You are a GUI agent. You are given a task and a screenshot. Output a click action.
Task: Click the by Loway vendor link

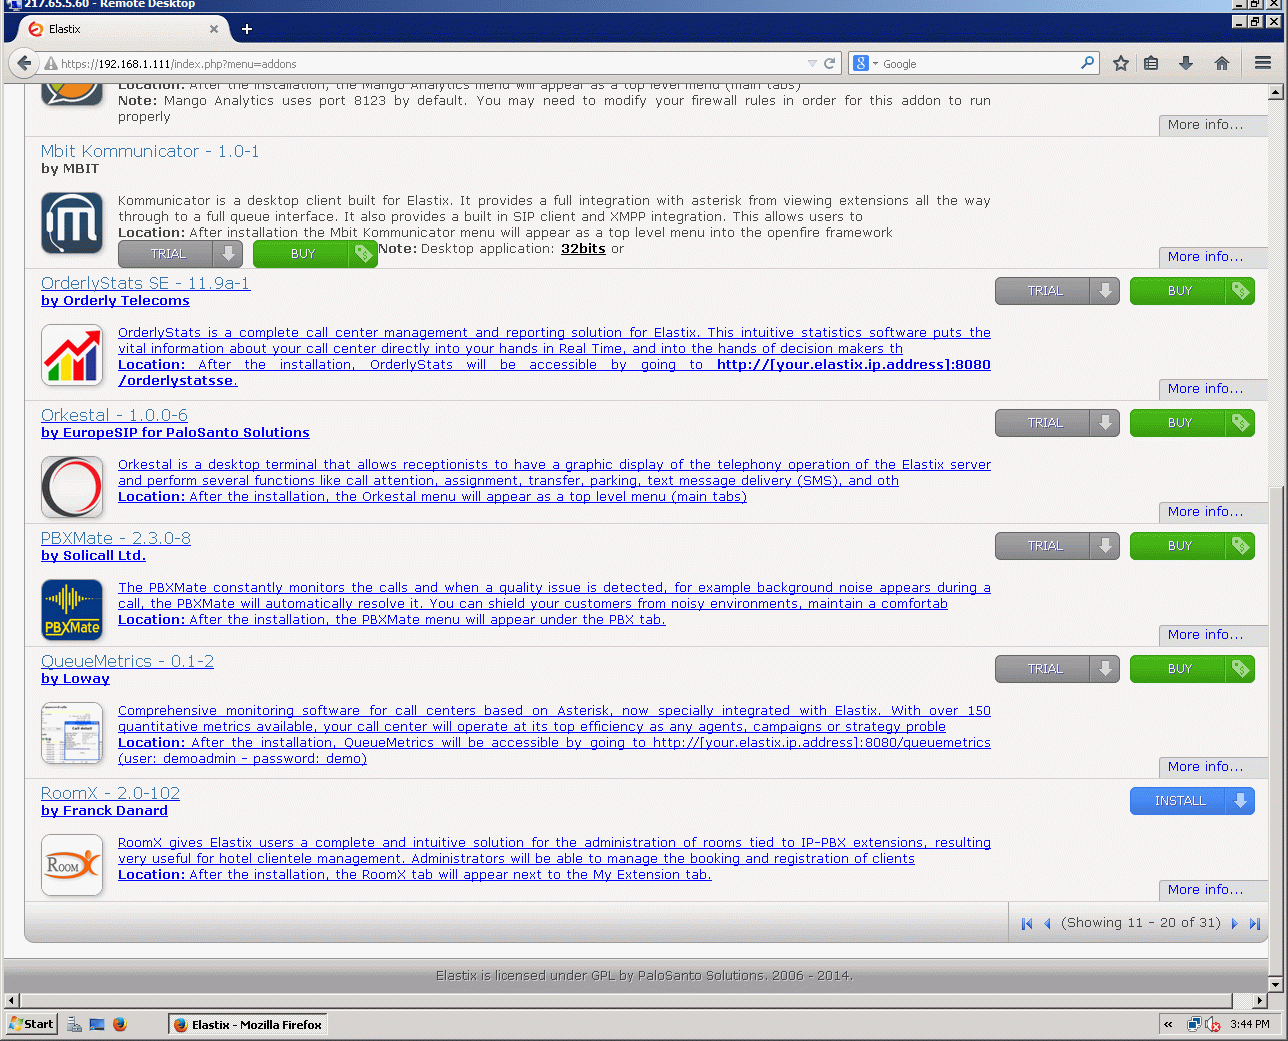75,679
